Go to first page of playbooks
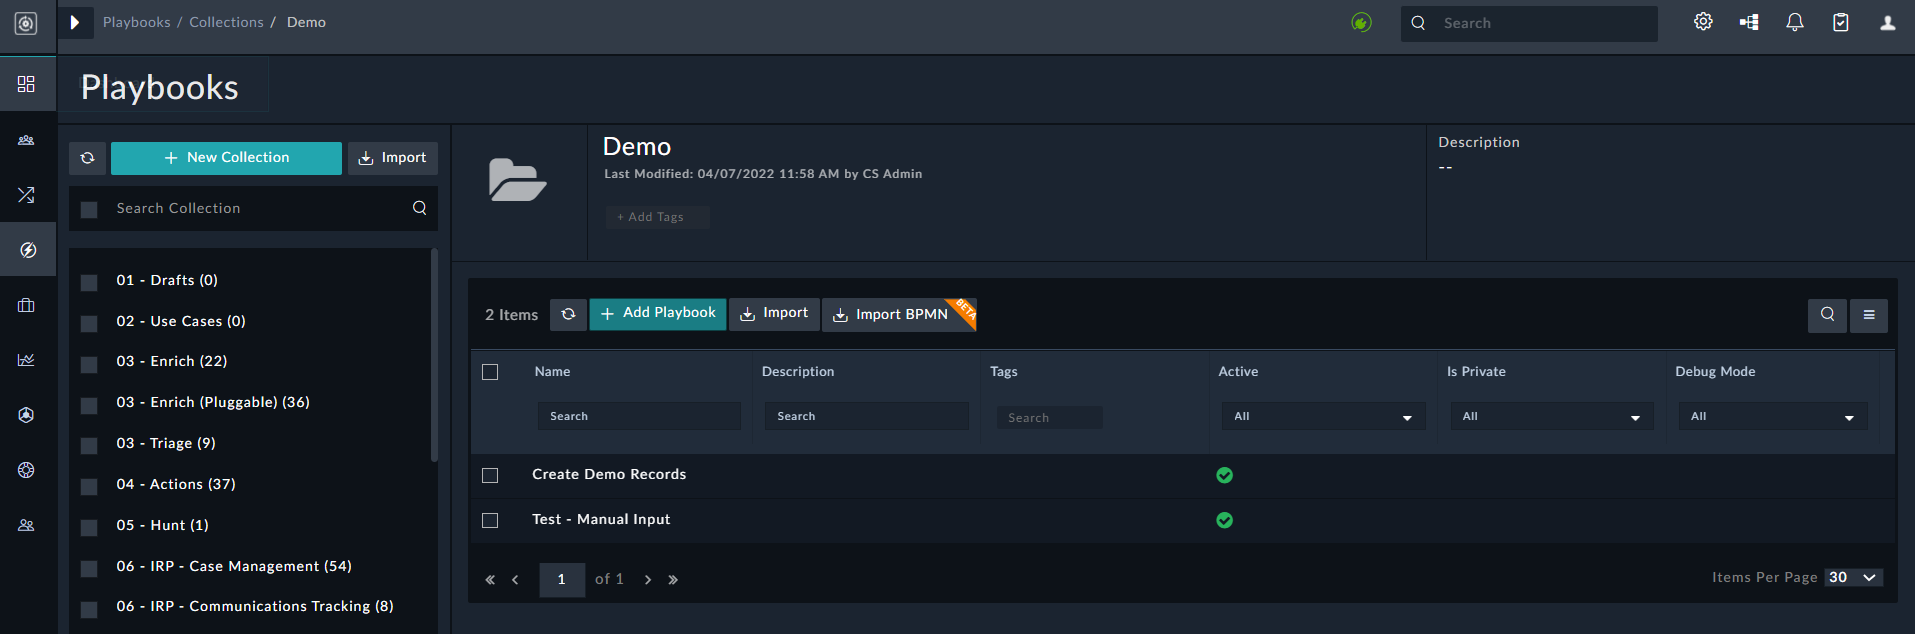Viewport: 1915px width, 634px height. pos(490,580)
